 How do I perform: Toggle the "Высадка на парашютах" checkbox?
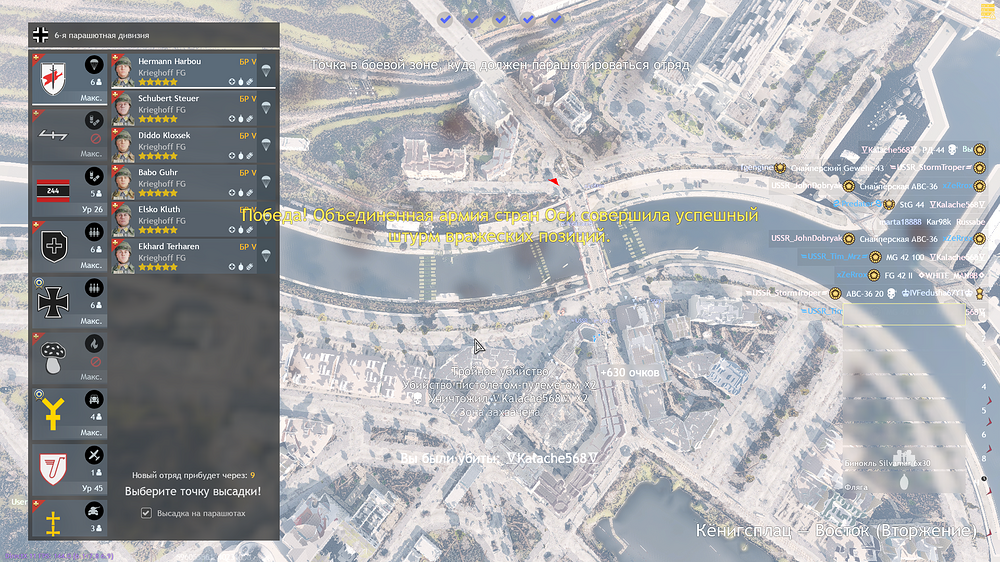146,513
